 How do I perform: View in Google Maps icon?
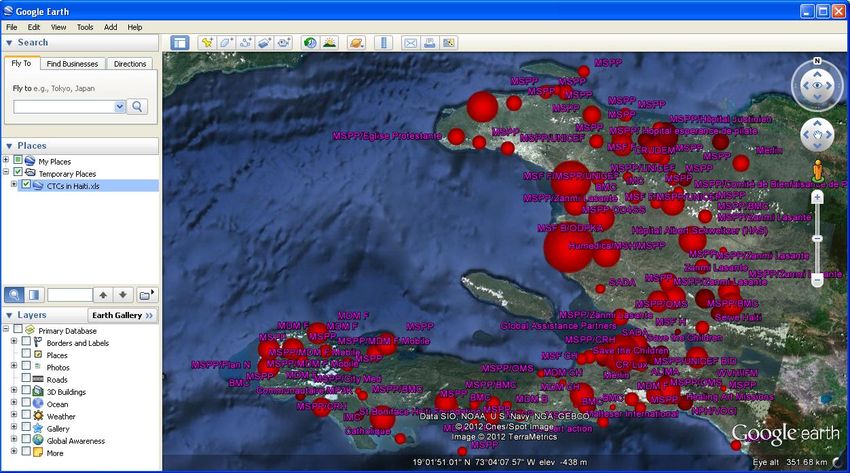(x=448, y=43)
